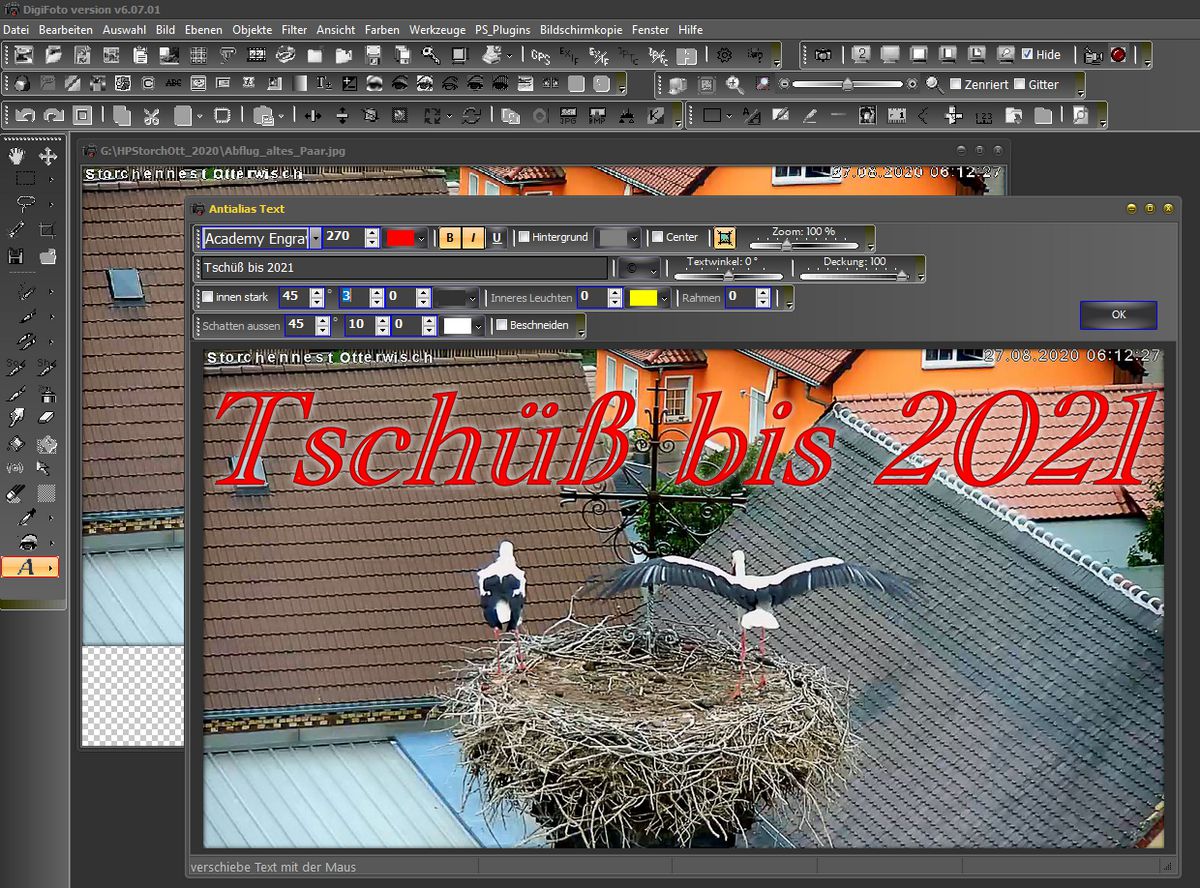This screenshot has width=1200, height=888.
Task: Enable the Hintergrund checkbox
Action: tap(524, 238)
